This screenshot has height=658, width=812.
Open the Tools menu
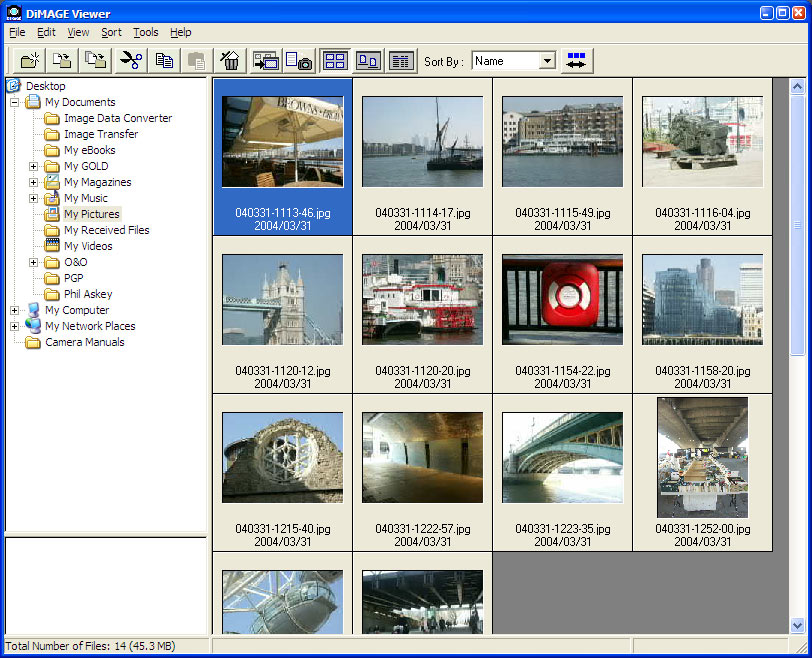(146, 32)
